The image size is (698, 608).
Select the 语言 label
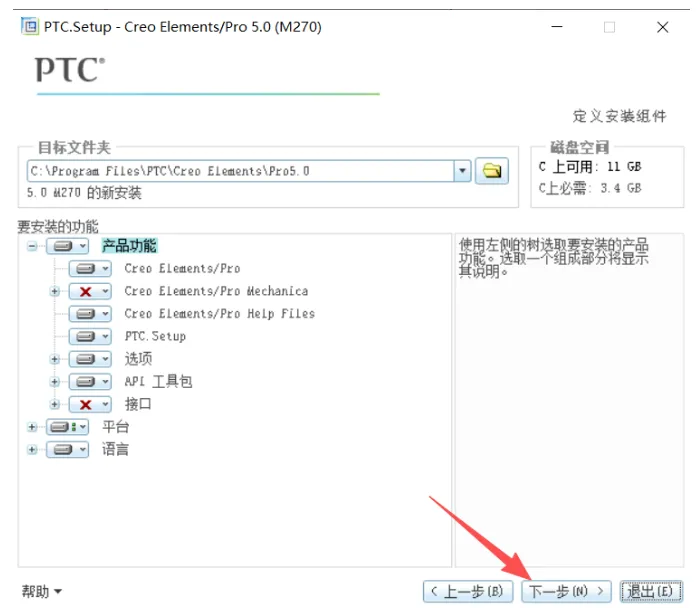(115, 450)
